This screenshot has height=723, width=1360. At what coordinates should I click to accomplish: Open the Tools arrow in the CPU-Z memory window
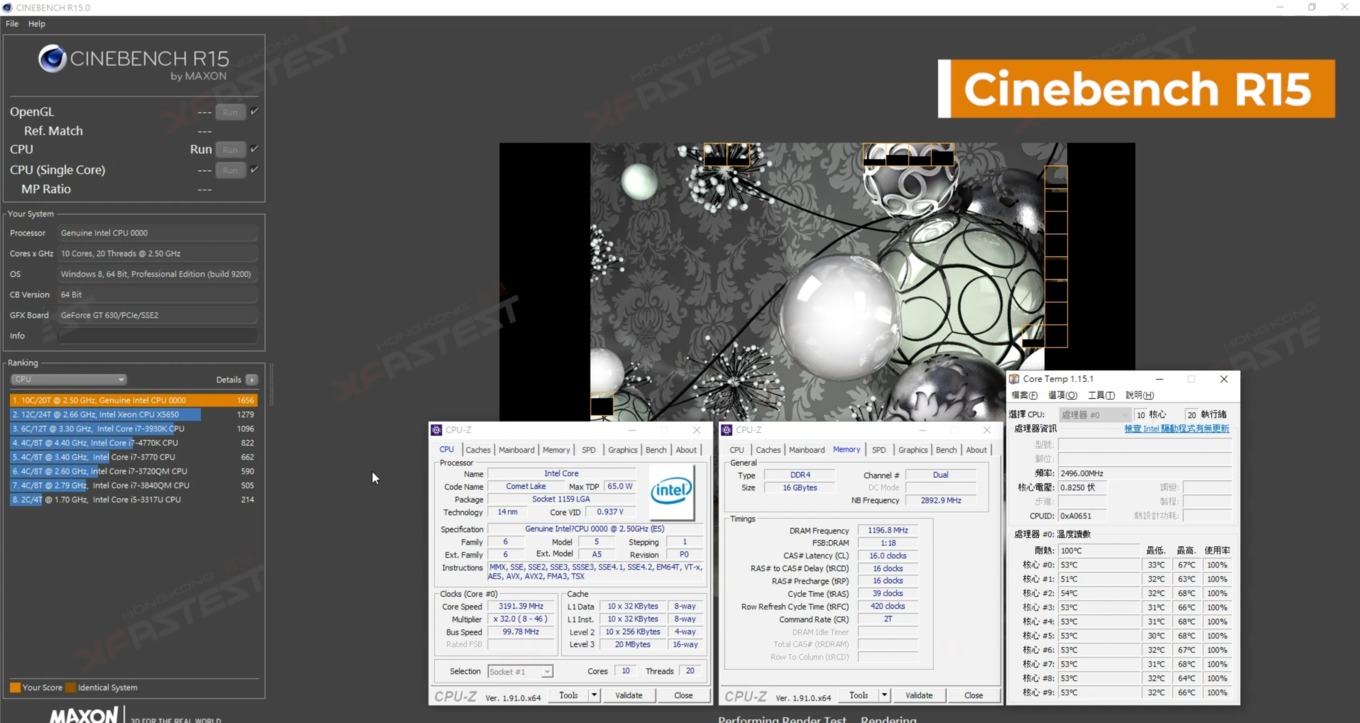(883, 695)
